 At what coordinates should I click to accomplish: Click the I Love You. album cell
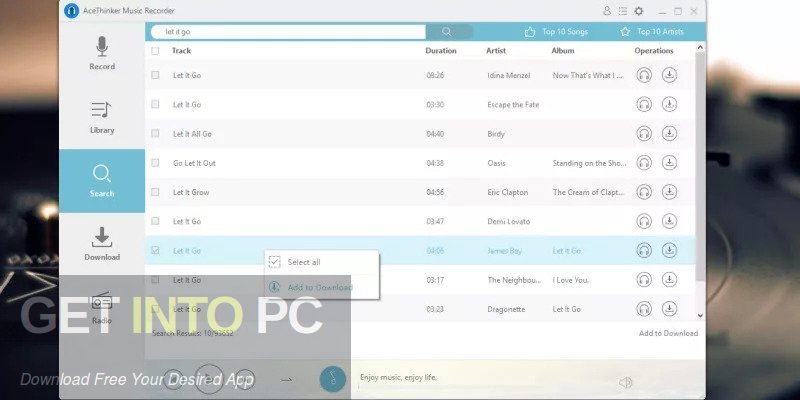tap(571, 280)
